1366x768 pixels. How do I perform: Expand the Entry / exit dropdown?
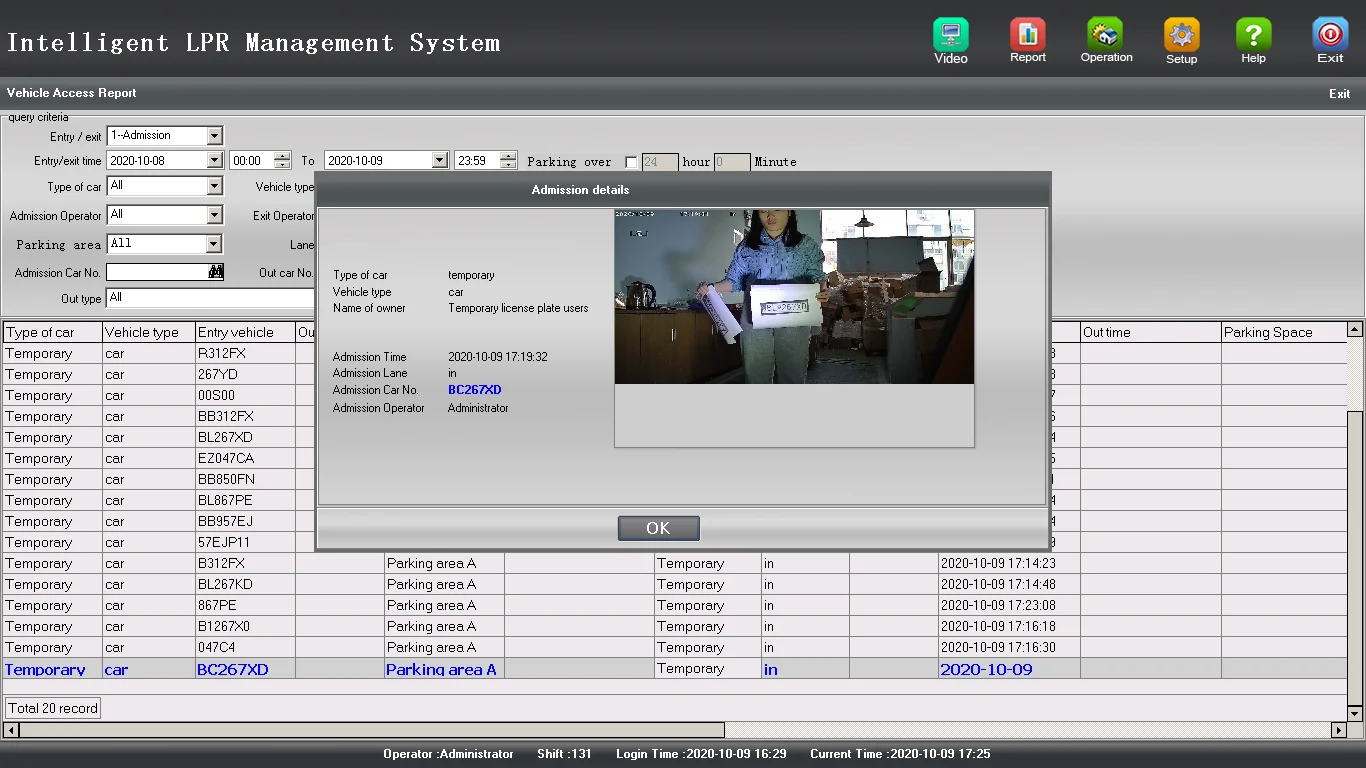coord(214,136)
